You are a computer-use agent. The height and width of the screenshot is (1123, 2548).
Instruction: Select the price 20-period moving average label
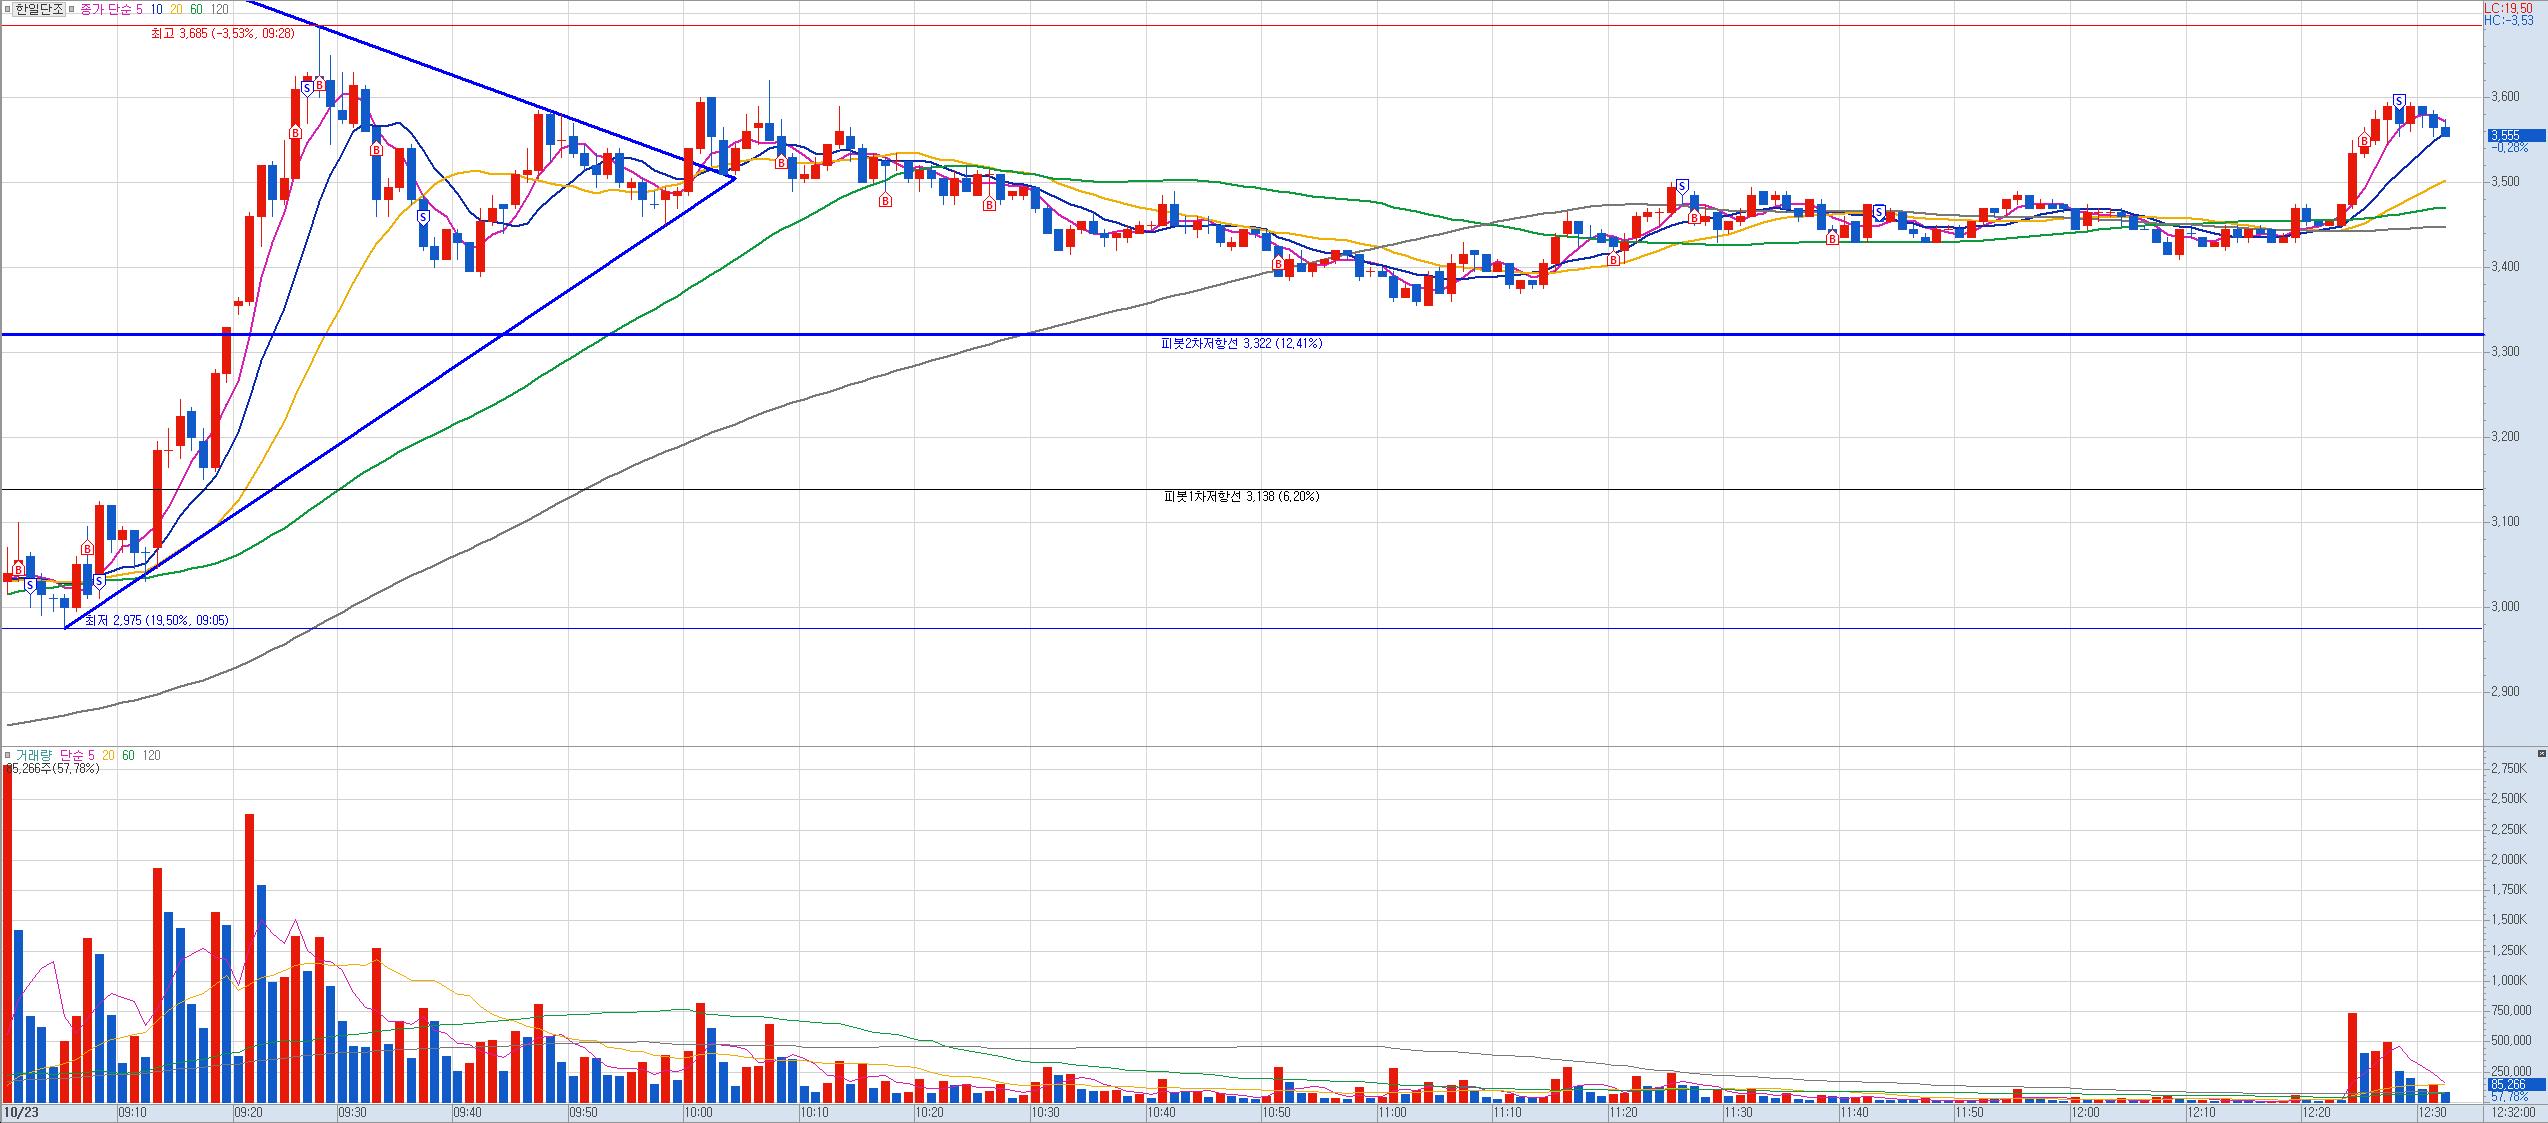(x=176, y=9)
